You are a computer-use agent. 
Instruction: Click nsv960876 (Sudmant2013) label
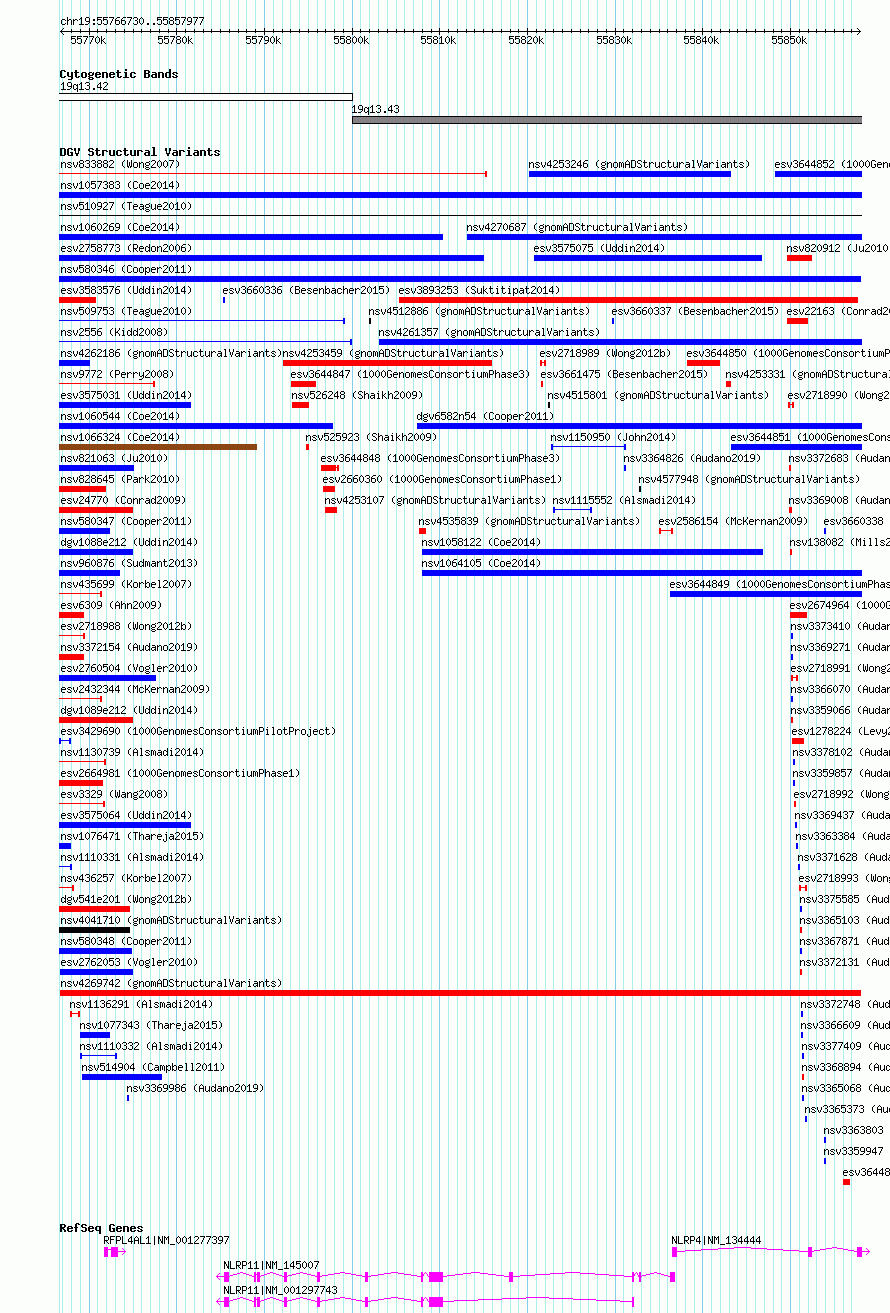click(x=128, y=563)
